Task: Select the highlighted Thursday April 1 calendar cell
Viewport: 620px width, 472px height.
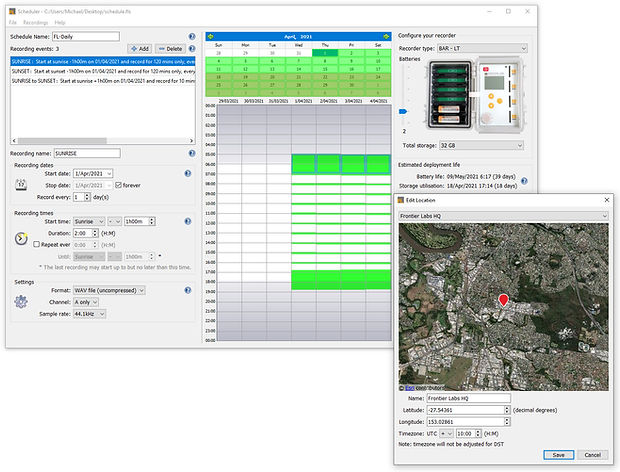Action: 325,53
